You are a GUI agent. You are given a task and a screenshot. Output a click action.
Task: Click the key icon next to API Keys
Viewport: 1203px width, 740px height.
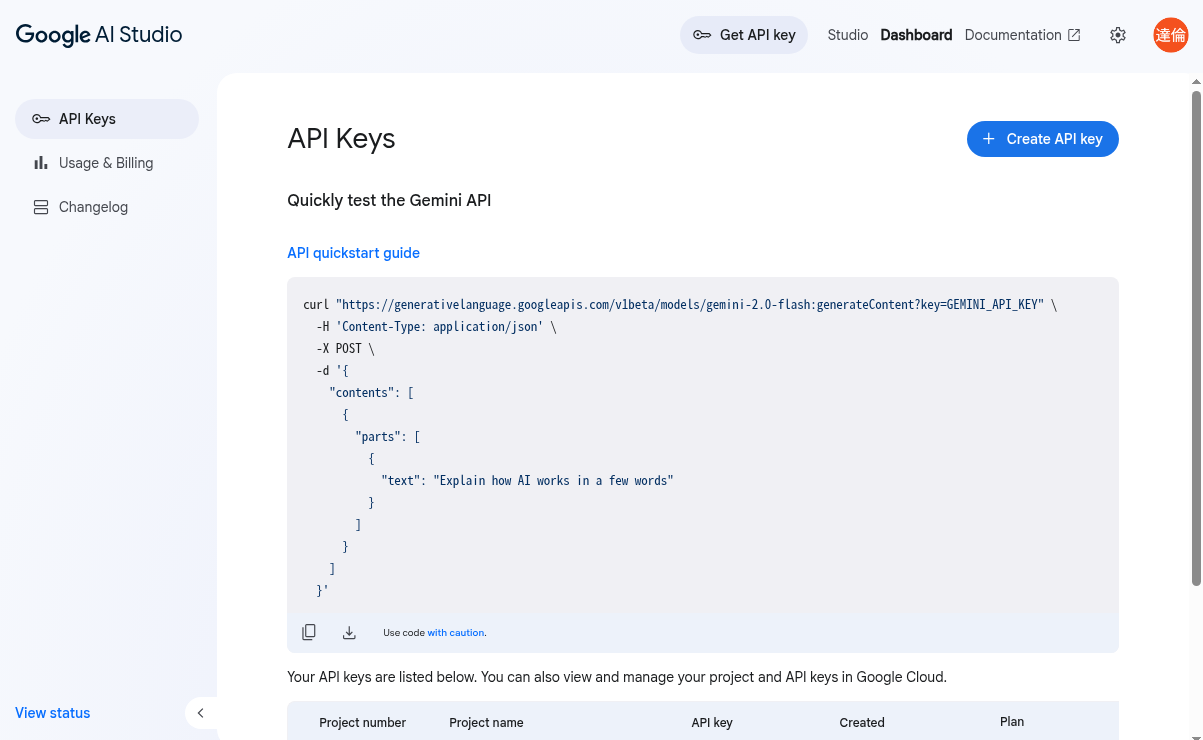click(x=41, y=119)
